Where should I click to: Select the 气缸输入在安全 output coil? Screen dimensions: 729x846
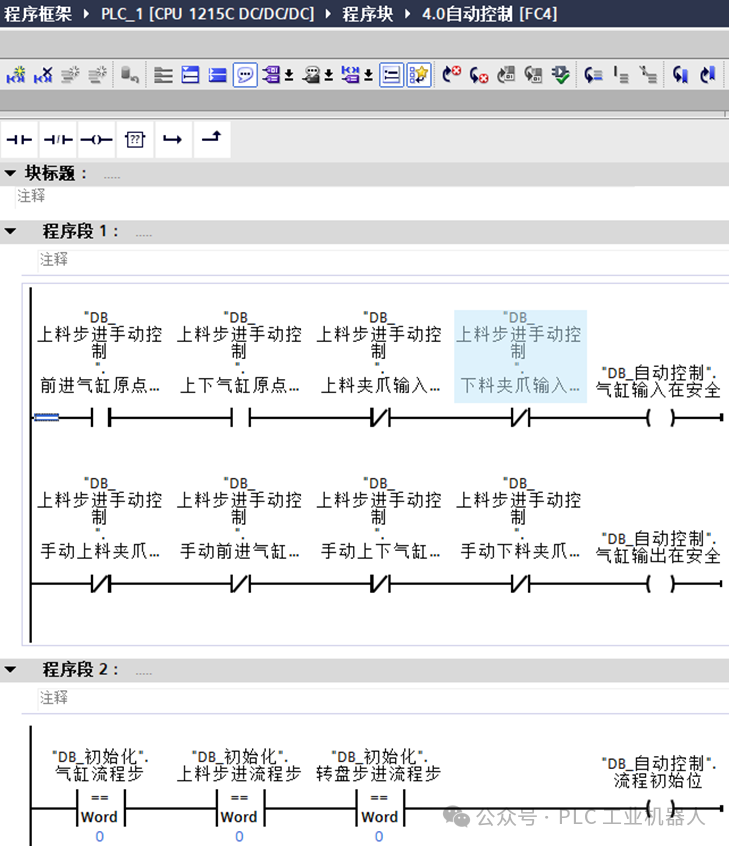(661, 418)
